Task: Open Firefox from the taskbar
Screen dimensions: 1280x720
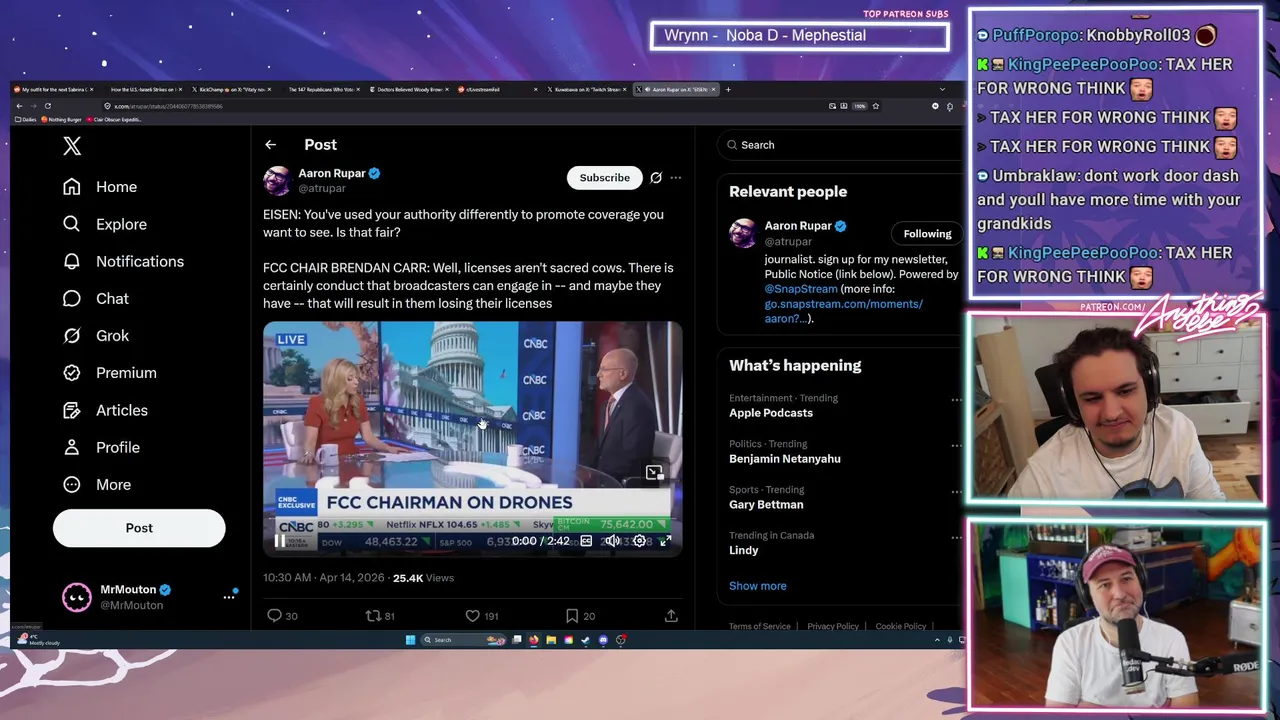Action: (x=534, y=640)
